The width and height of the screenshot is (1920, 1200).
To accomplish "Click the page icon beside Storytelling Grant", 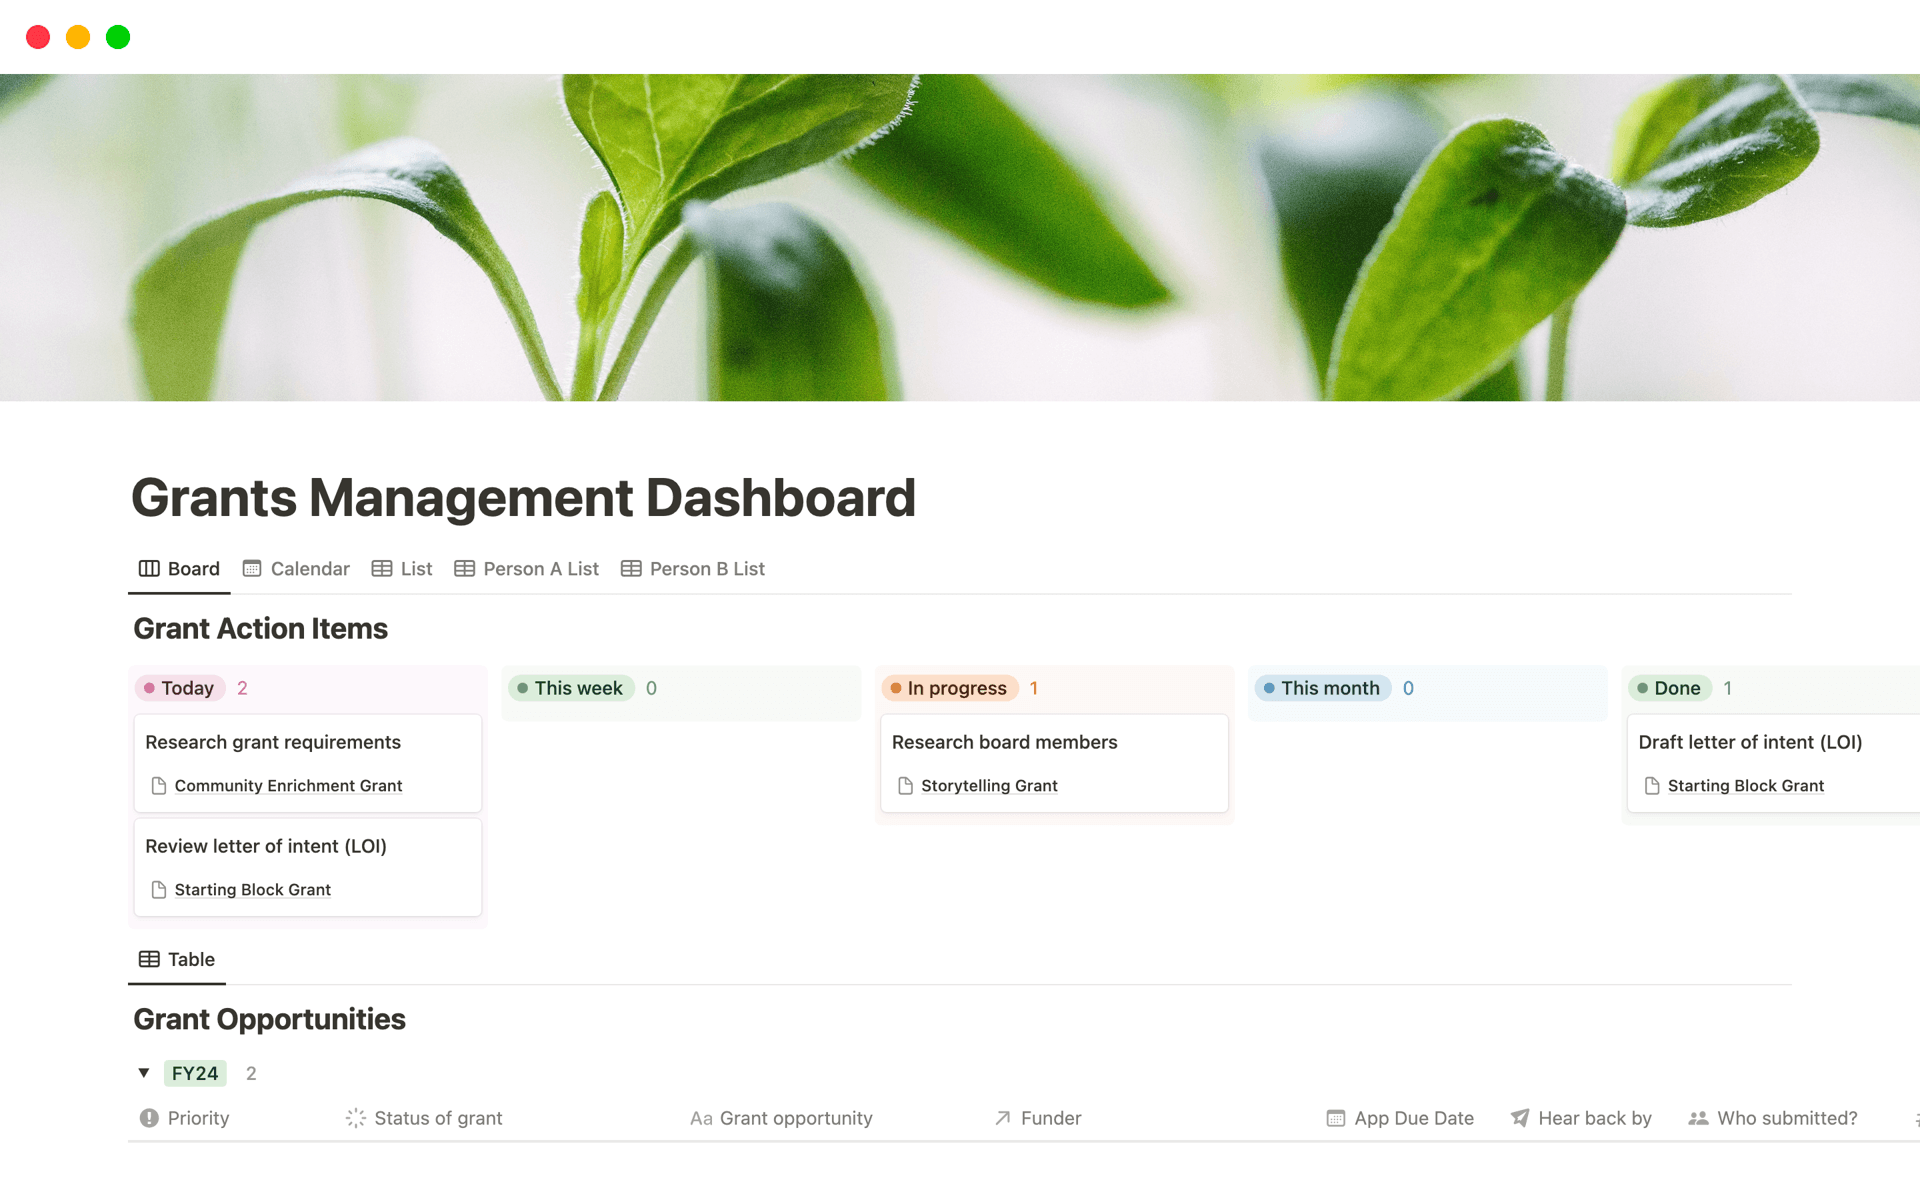I will point(905,785).
